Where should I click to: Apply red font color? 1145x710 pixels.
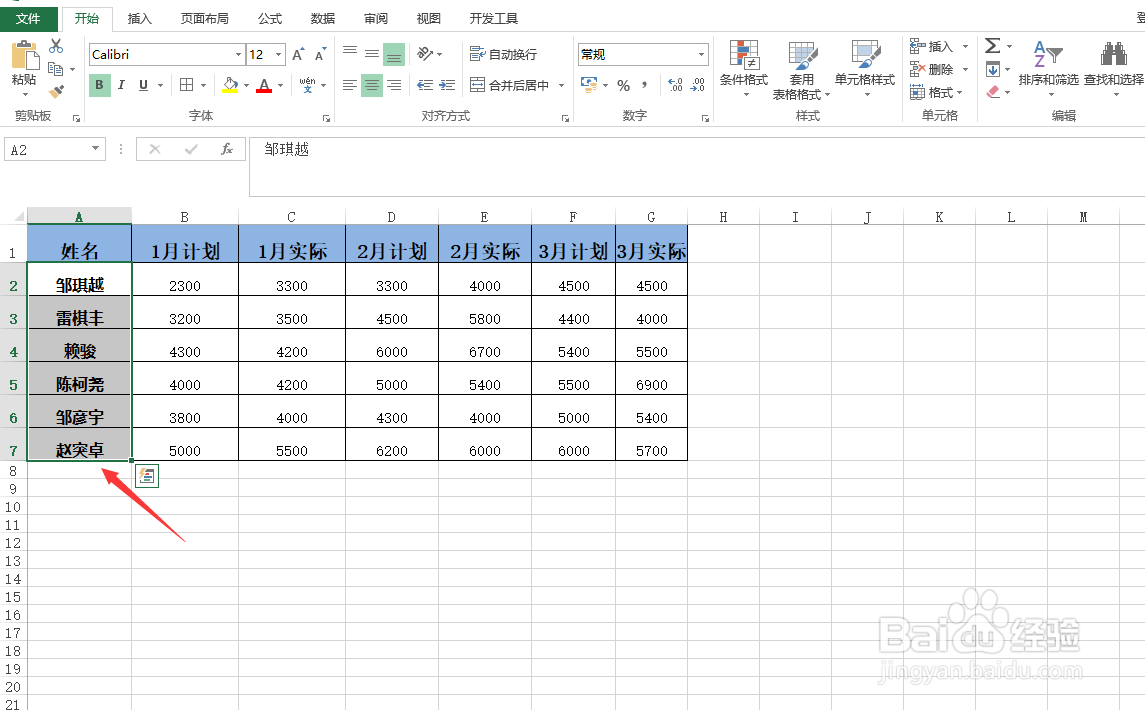point(264,85)
